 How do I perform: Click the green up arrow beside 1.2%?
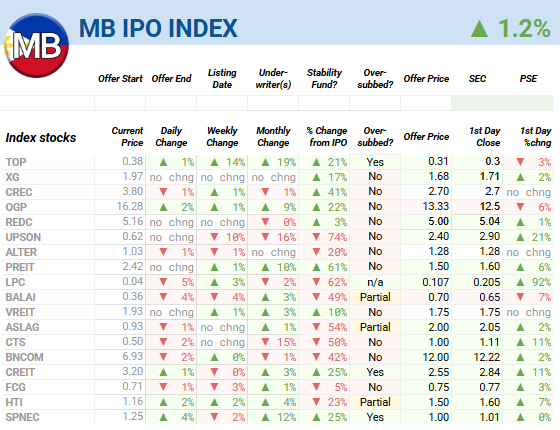(479, 29)
